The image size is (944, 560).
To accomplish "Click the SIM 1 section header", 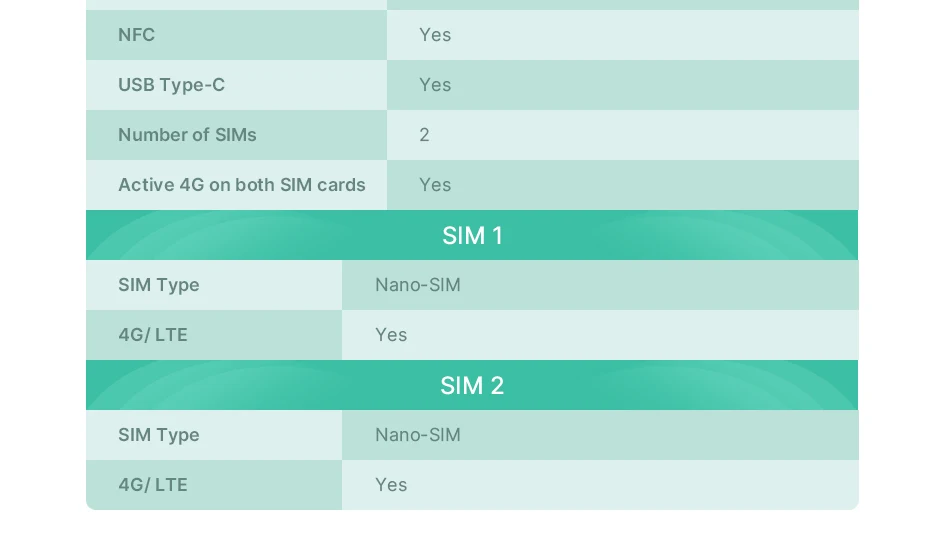I will click(472, 235).
